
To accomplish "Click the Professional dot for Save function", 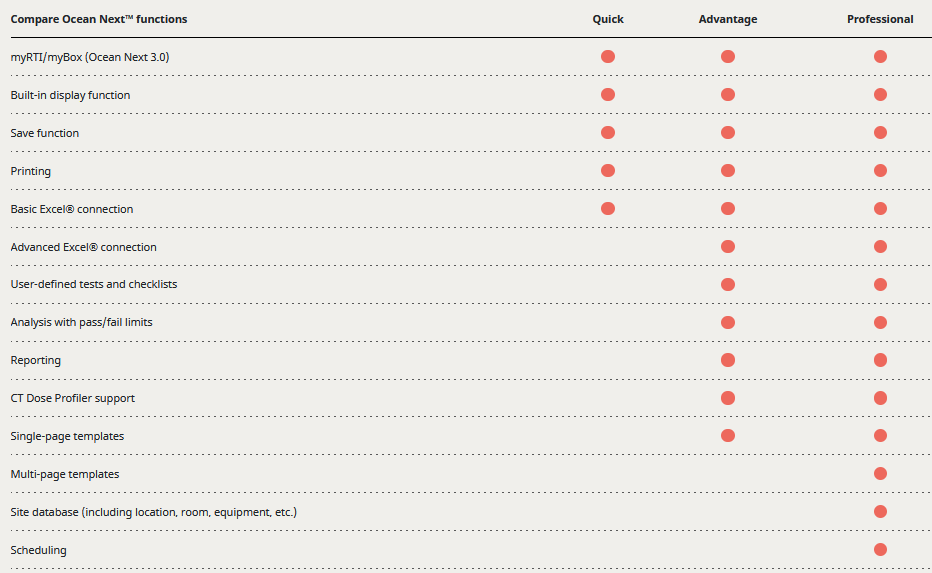I will click(880, 133).
